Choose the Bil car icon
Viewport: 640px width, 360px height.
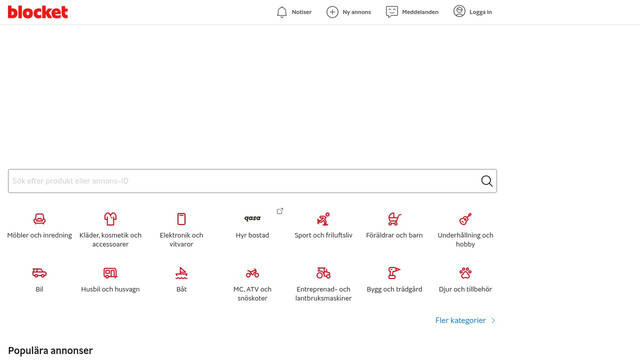point(39,273)
